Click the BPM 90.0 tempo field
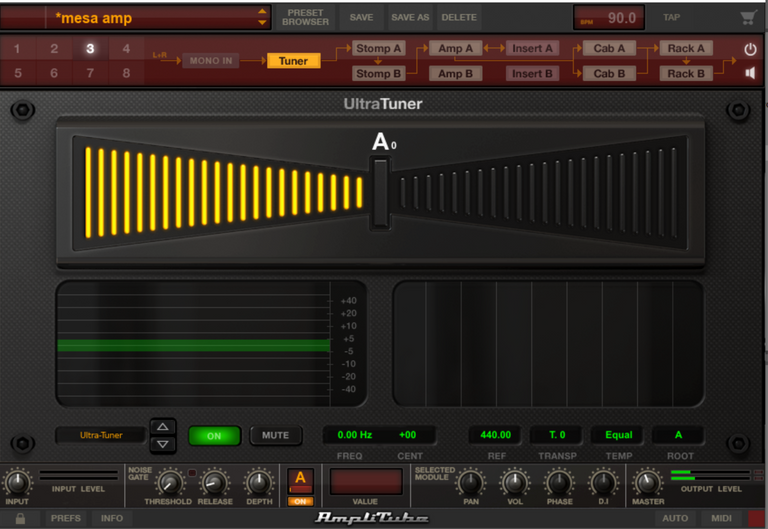The height and width of the screenshot is (529, 768). click(609, 18)
